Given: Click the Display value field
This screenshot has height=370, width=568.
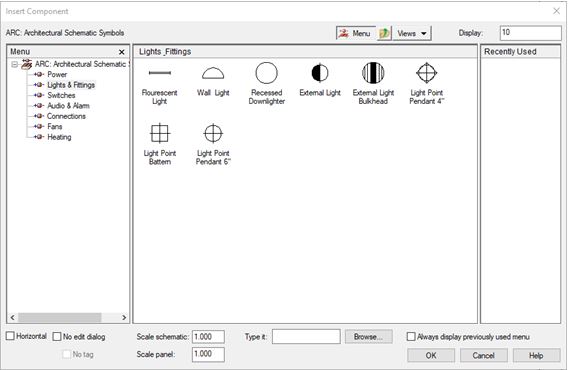Looking at the screenshot, I should (531, 33).
